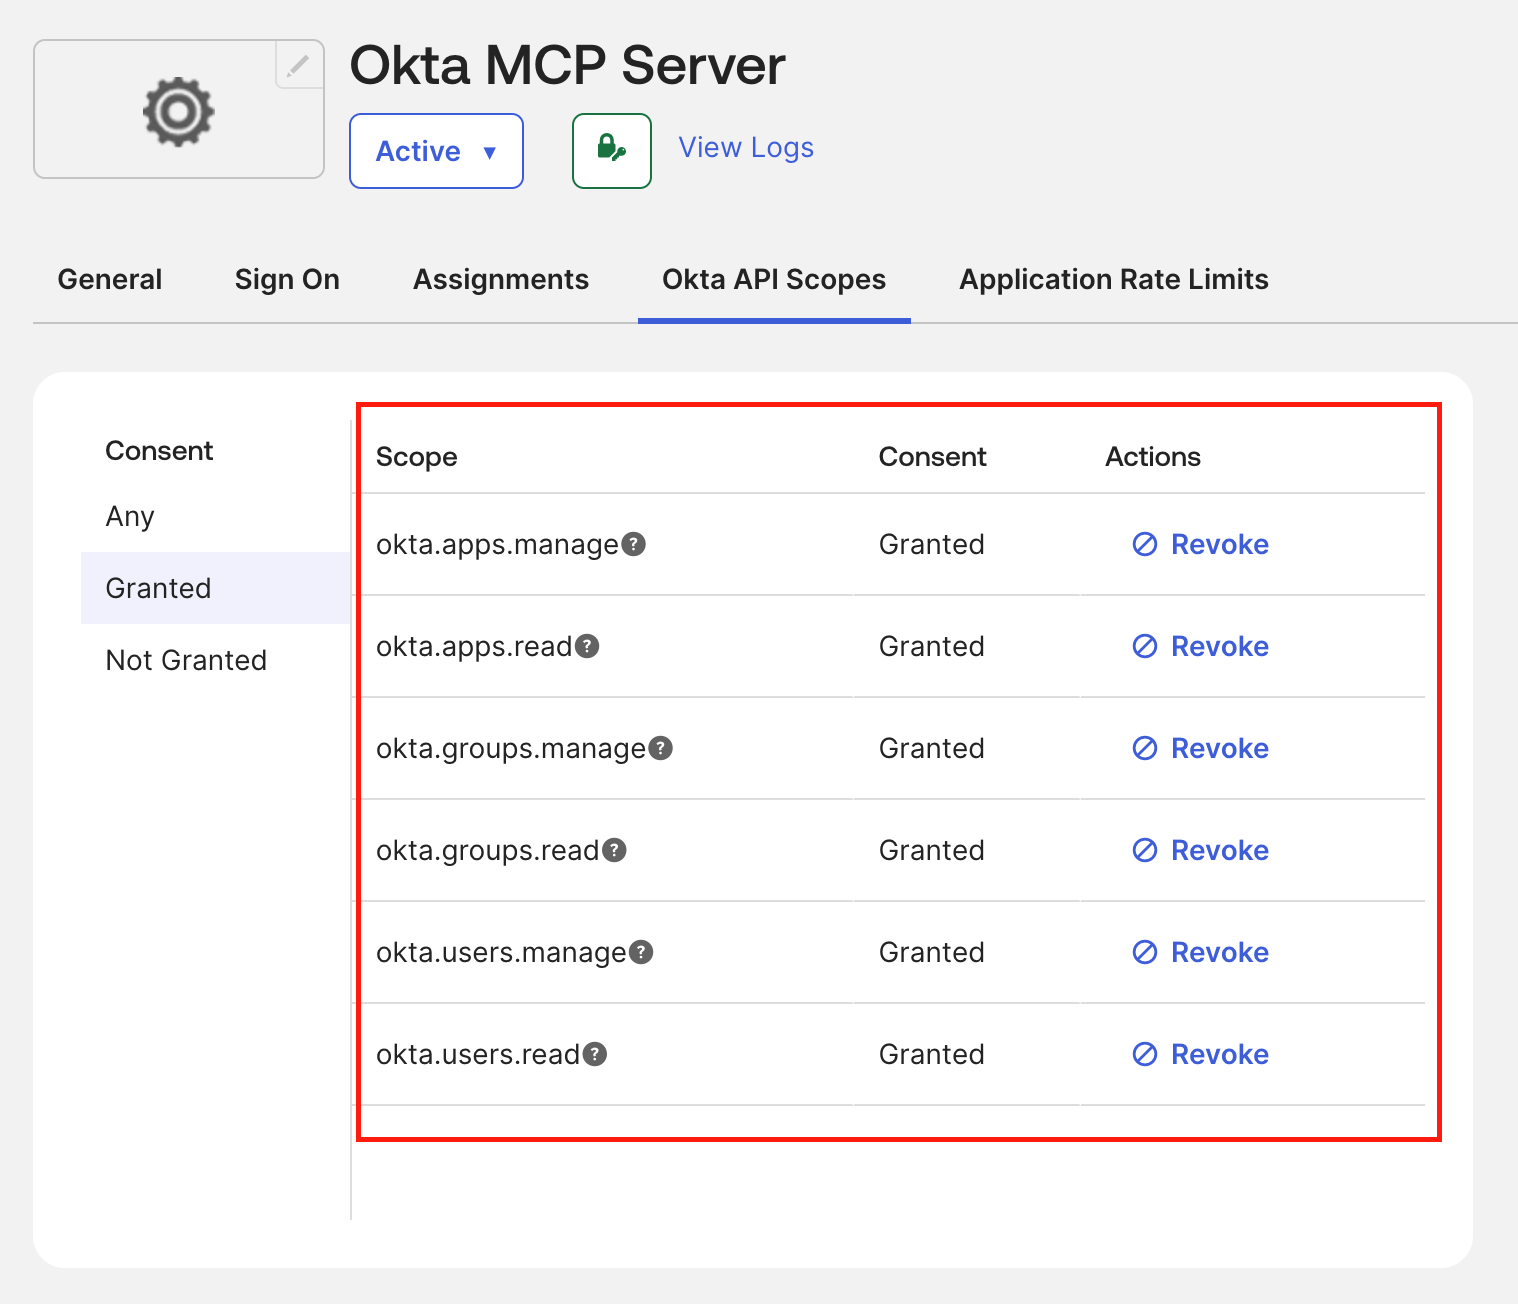Viewport: 1518px width, 1304px height.
Task: Click help icon beside okta.groups.read
Action: pyautogui.click(x=614, y=850)
